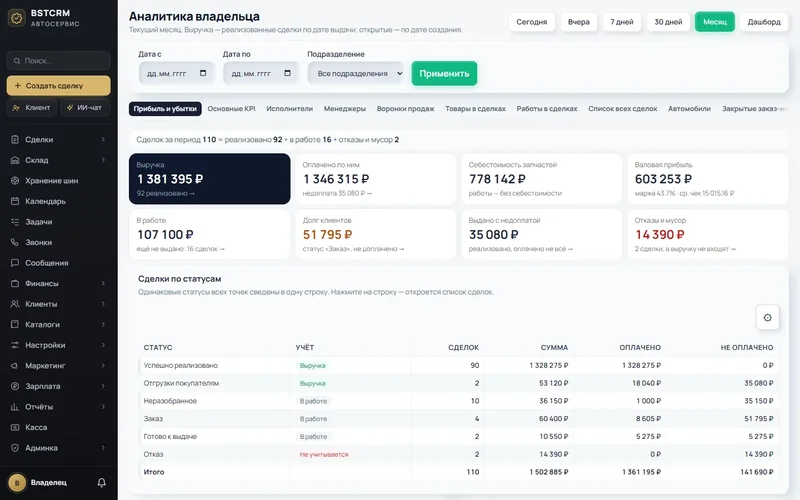Expand the Маркетинг submenu chevron
The image size is (800, 500).
[103, 365]
